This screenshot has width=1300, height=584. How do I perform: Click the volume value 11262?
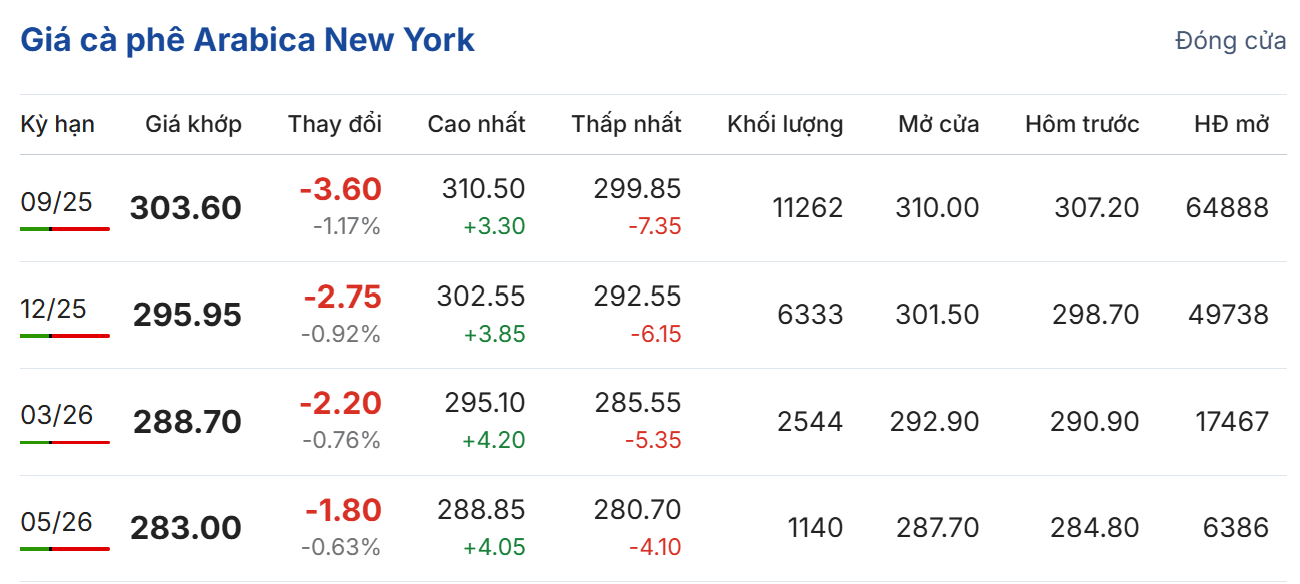pos(807,208)
